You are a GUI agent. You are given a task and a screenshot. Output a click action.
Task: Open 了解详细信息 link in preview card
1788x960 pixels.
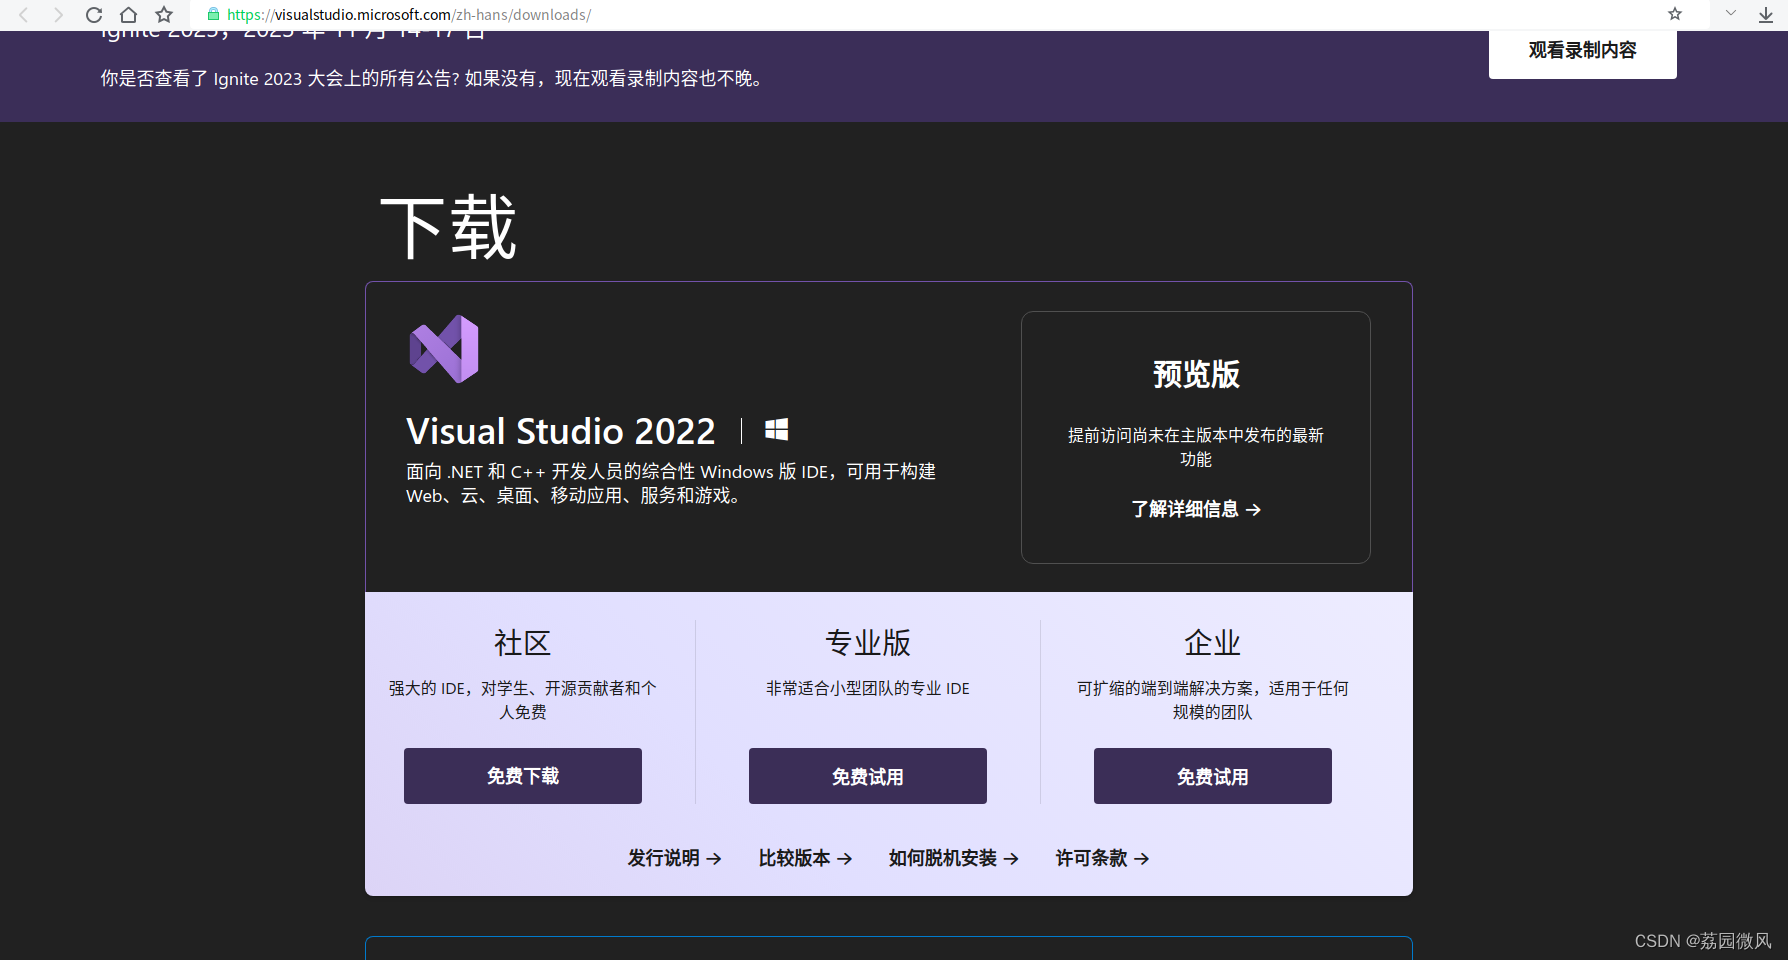(1196, 509)
